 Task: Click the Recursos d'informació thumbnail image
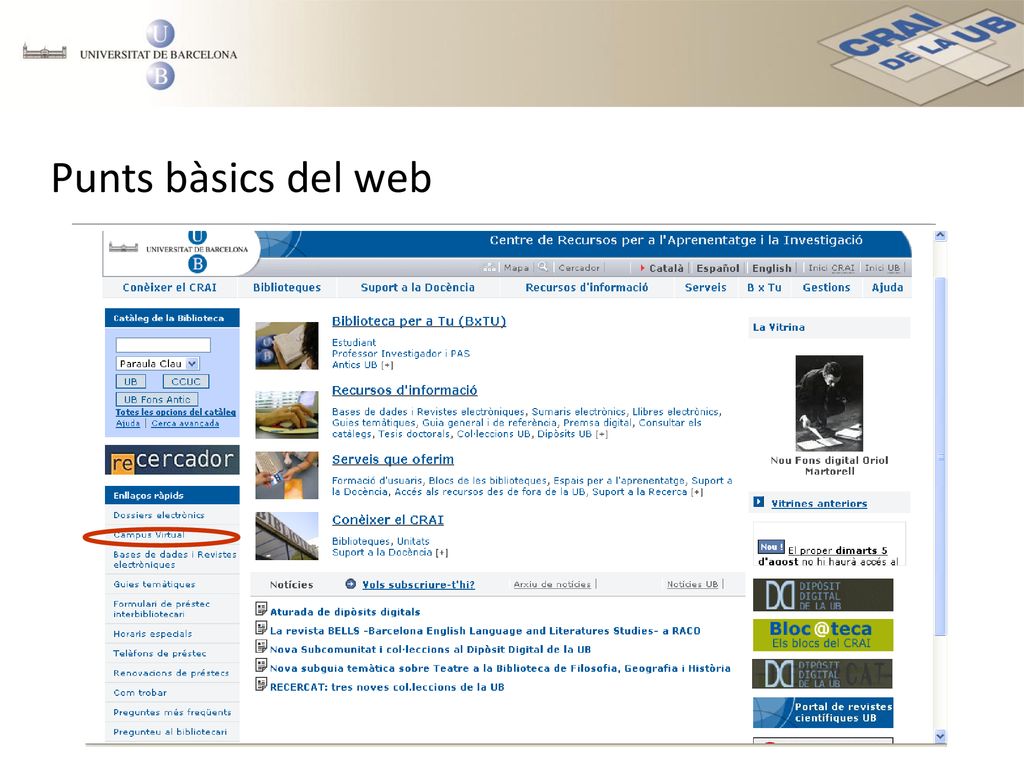pyautogui.click(x=287, y=415)
